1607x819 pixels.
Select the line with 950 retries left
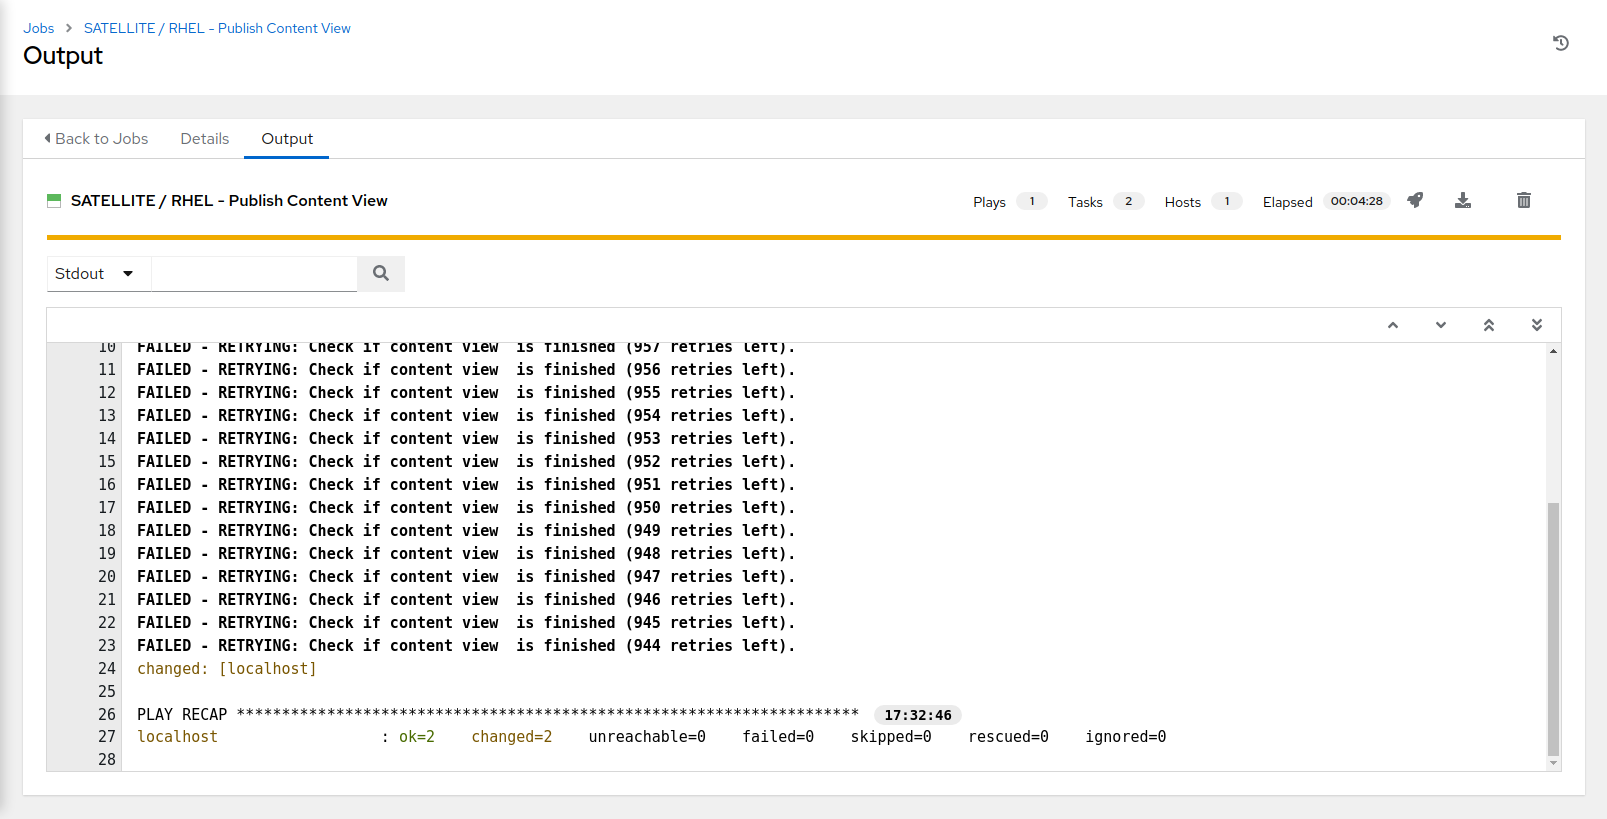click(466, 508)
